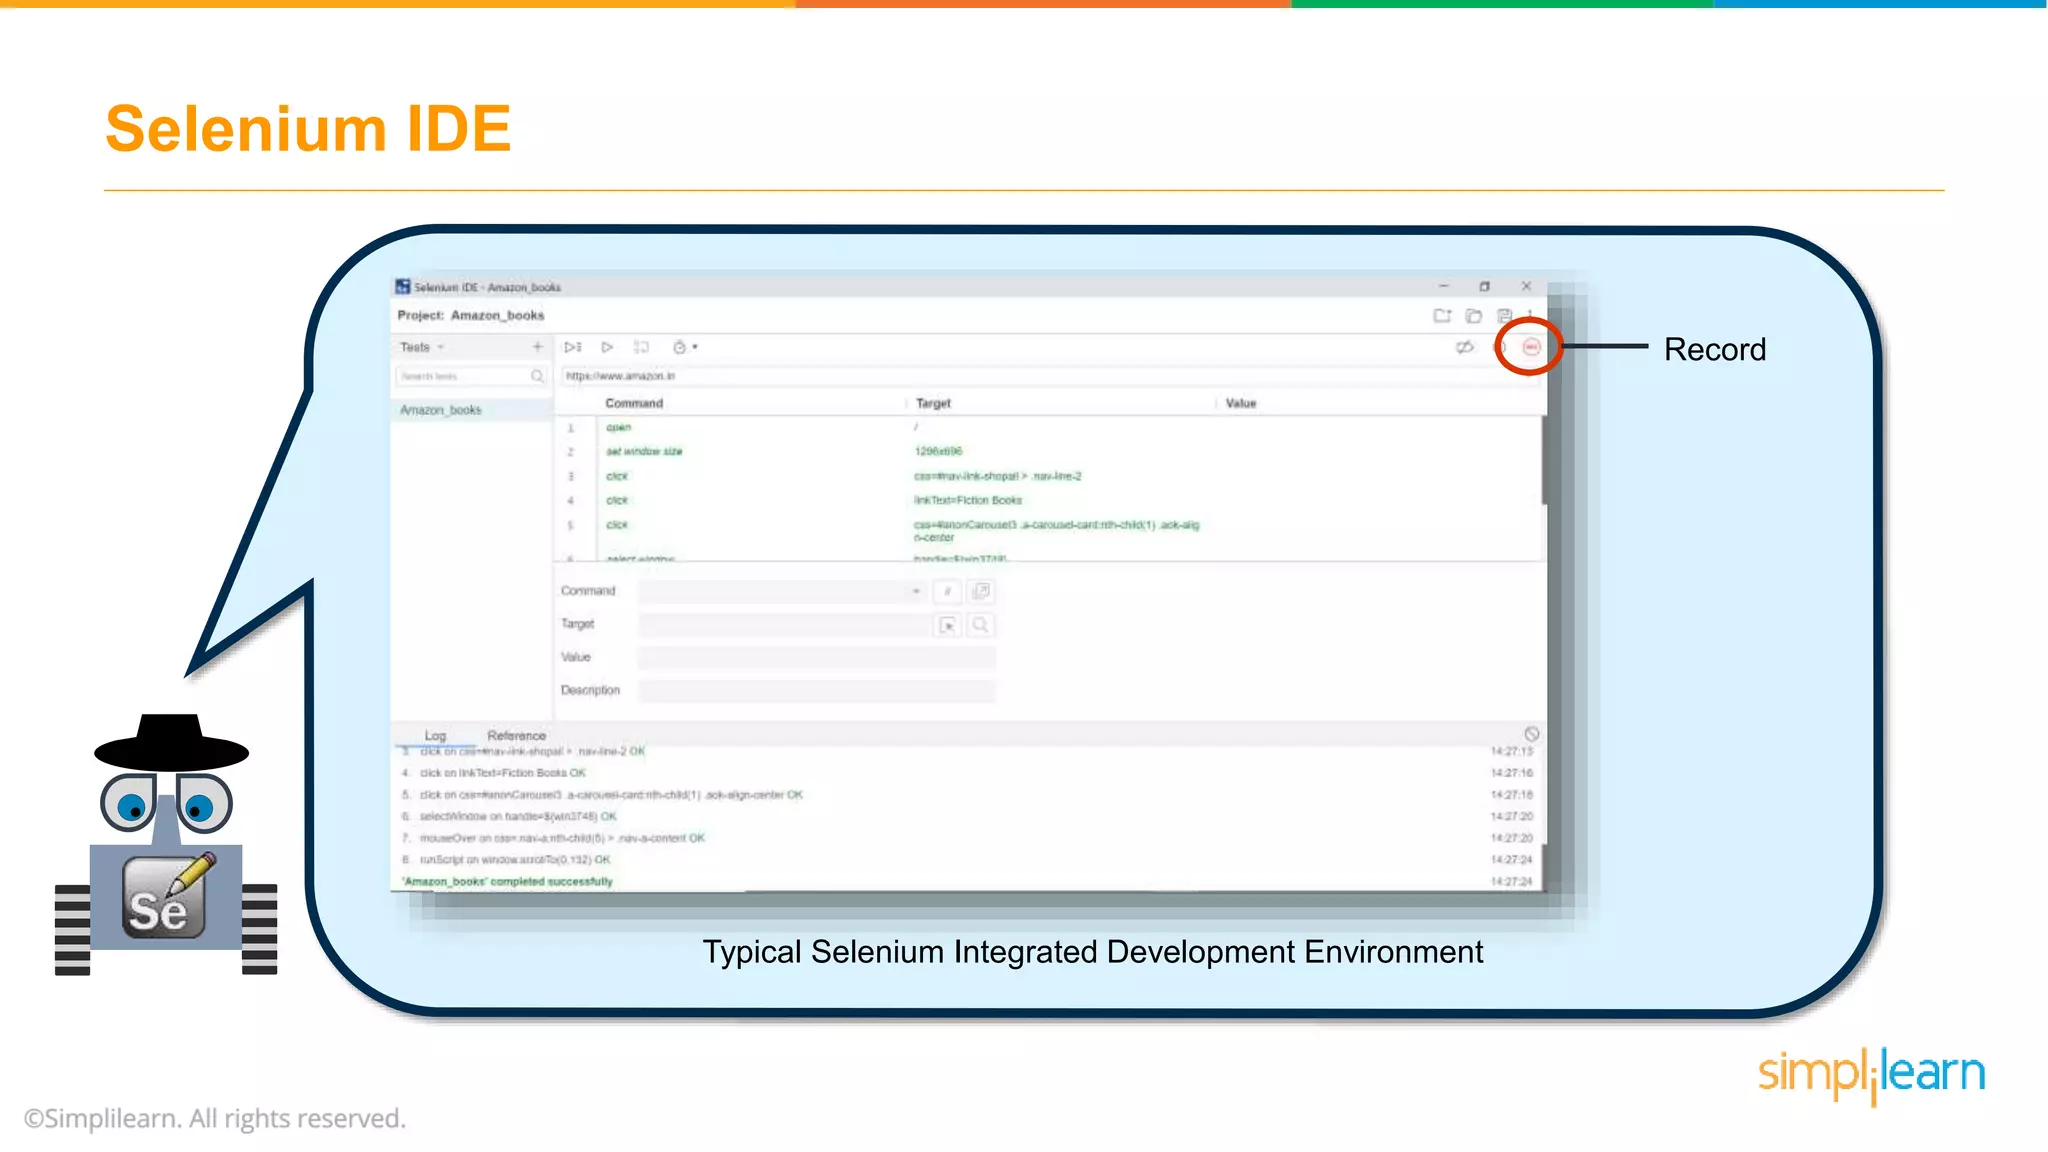Save the project icon
The image size is (2048, 1152).
pyautogui.click(x=1505, y=315)
